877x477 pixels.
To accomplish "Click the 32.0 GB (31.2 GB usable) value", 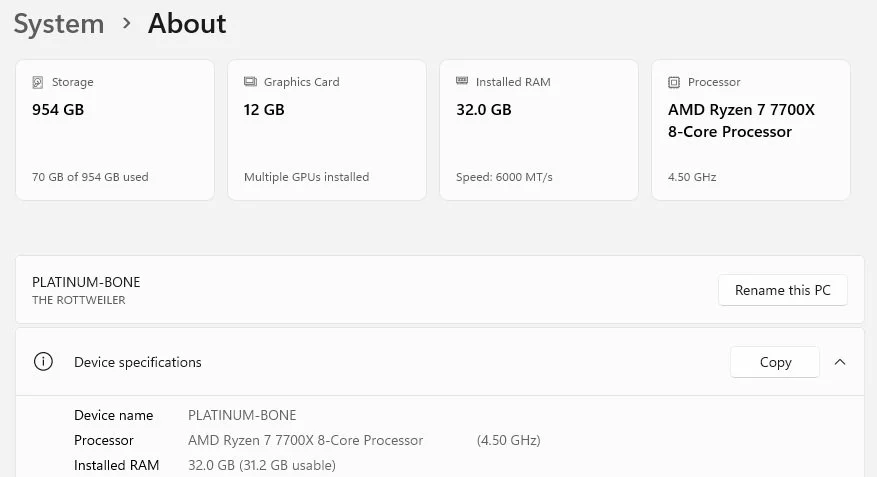I will click(x=262, y=465).
